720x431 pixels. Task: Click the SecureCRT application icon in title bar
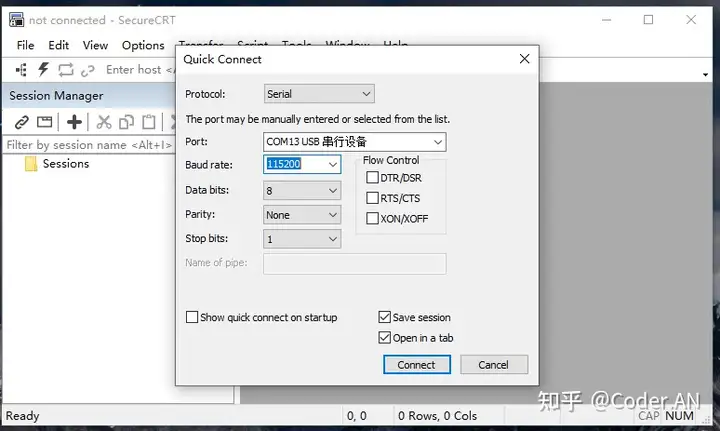(16, 20)
